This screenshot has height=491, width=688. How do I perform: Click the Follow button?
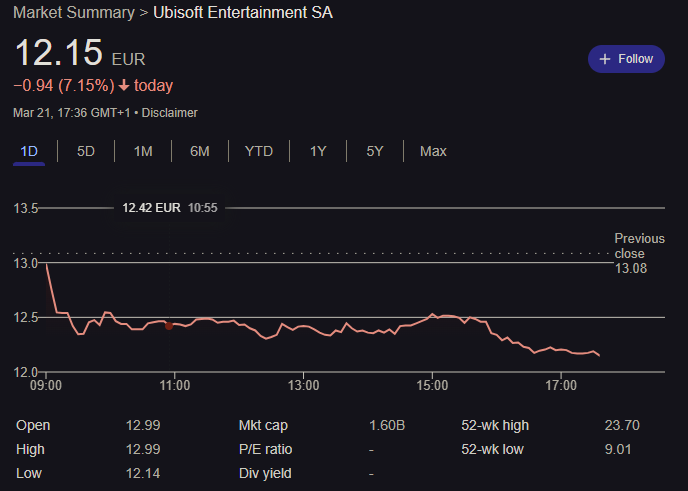tap(626, 59)
